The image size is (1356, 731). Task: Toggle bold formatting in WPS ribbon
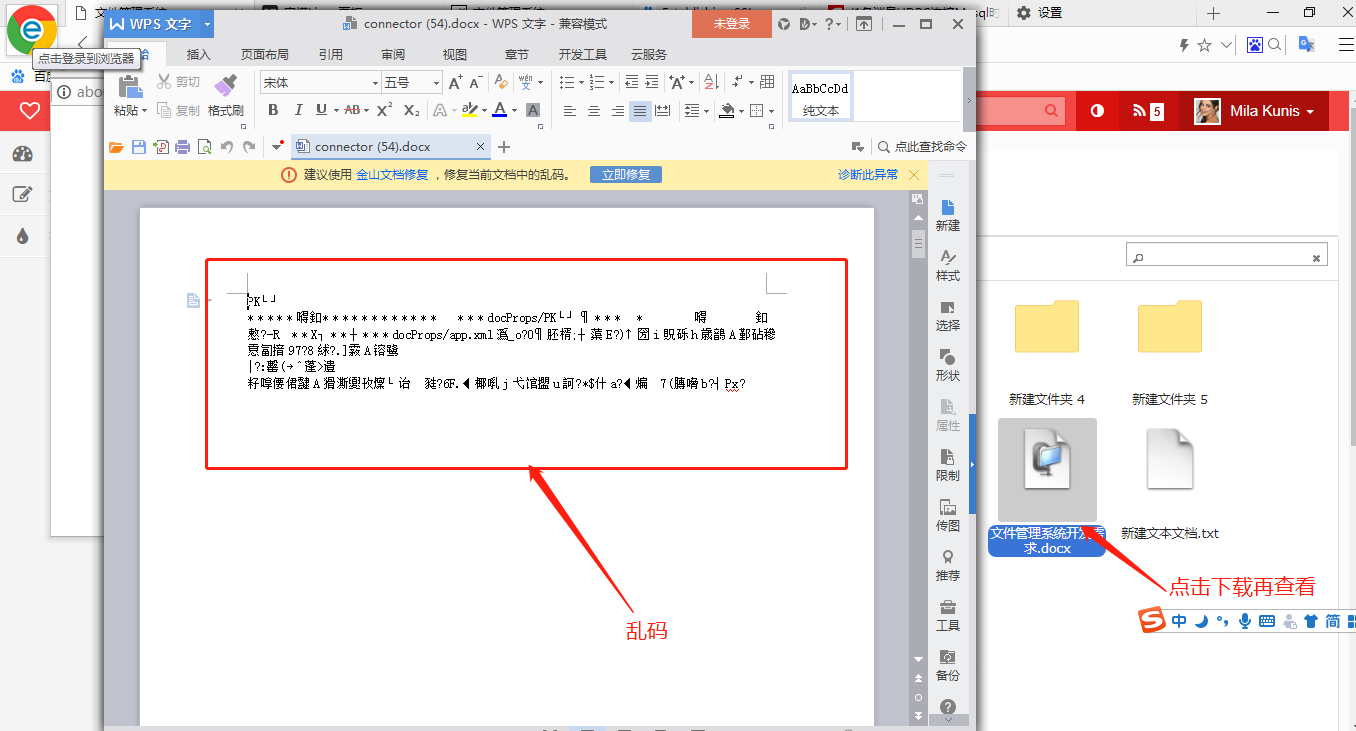(273, 110)
